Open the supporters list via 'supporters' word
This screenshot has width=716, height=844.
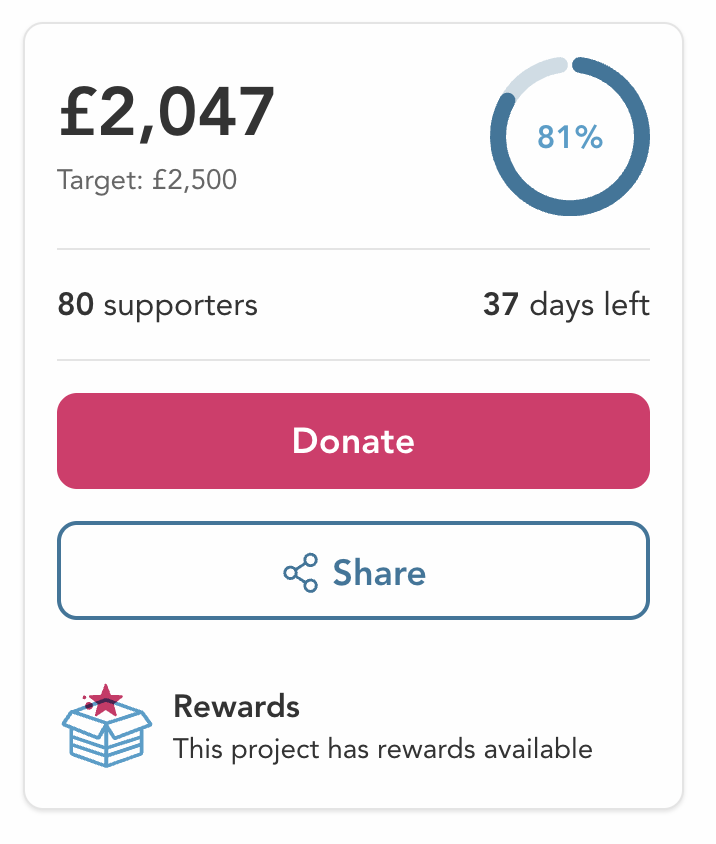pos(181,304)
